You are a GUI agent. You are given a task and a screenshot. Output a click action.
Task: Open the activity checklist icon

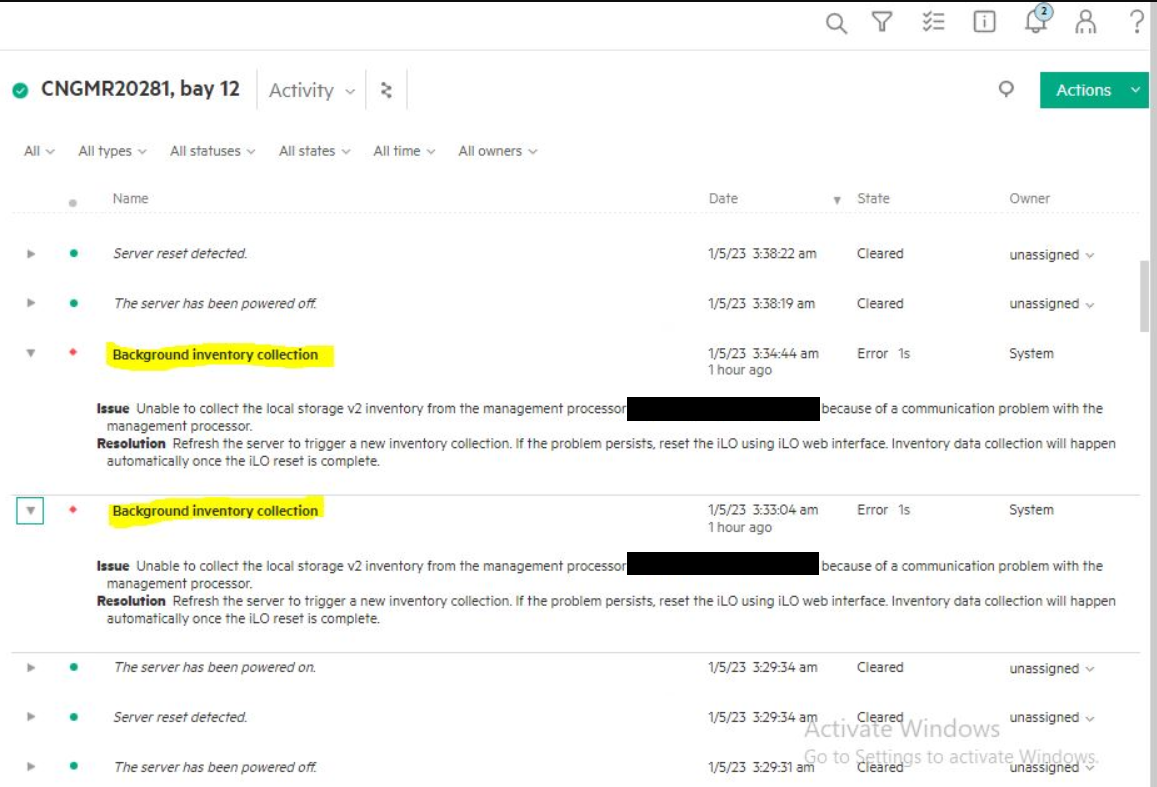(x=932, y=22)
